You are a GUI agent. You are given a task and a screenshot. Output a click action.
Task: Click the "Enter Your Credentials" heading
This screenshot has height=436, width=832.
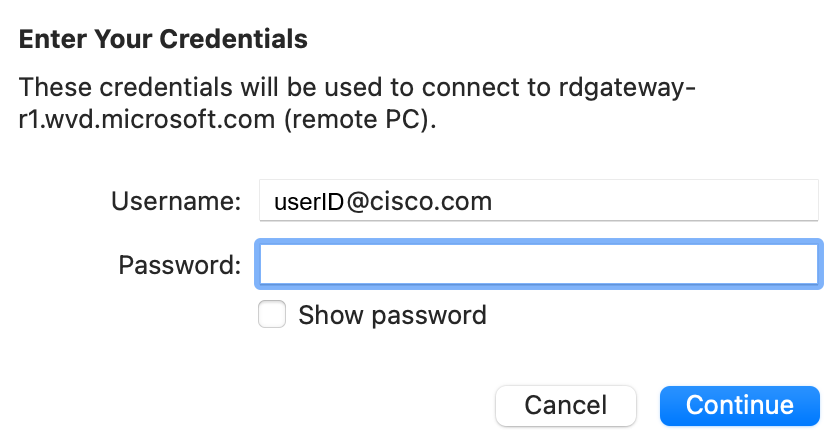click(163, 40)
